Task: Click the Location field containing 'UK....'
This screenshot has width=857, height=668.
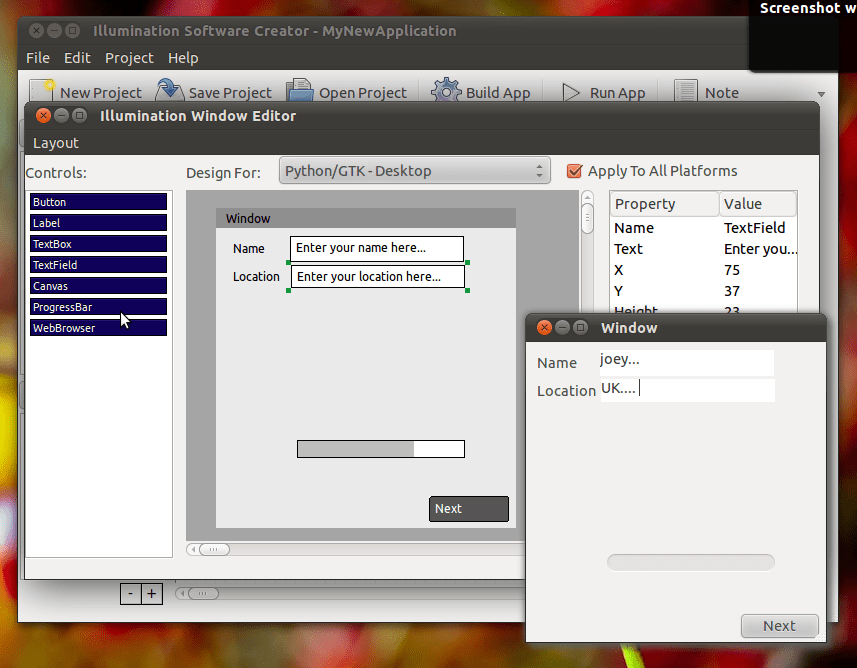Action: coord(688,390)
